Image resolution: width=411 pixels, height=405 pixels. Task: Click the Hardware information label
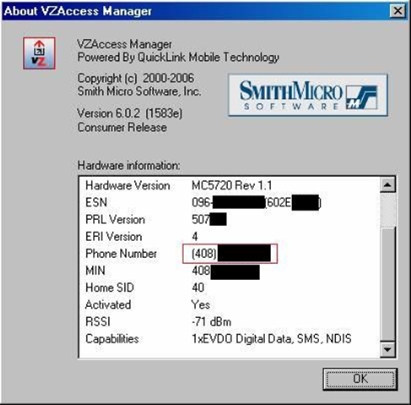[129, 165]
